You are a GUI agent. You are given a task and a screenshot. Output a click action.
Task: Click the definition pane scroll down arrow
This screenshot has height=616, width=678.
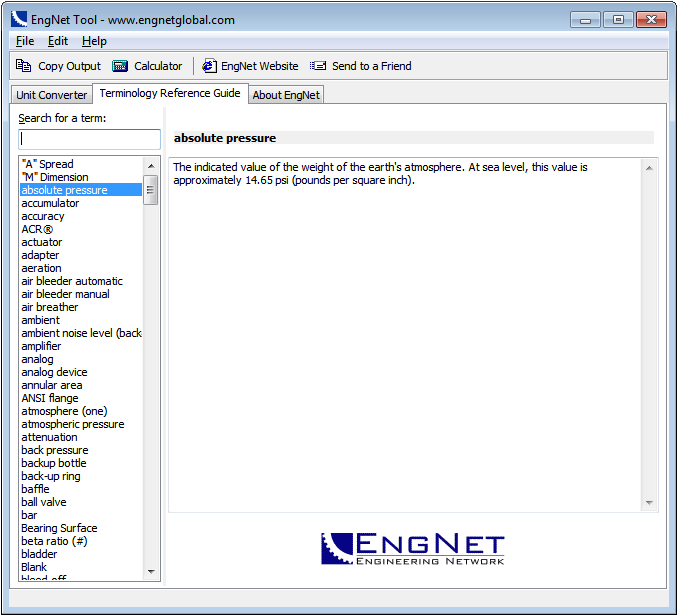pos(649,502)
